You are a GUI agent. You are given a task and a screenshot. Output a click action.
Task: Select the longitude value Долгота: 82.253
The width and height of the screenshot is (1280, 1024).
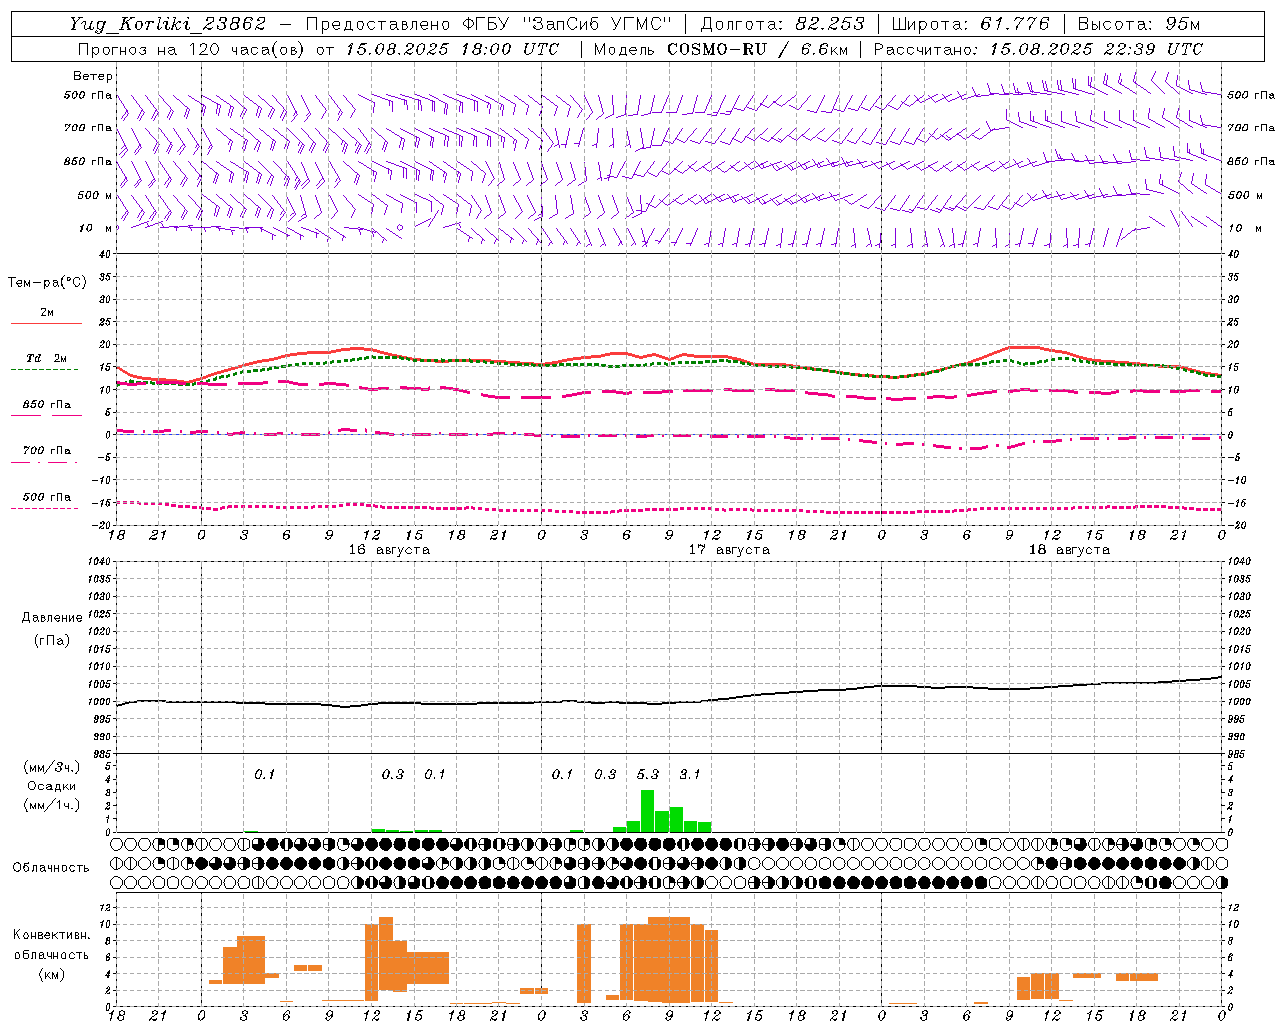click(782, 24)
